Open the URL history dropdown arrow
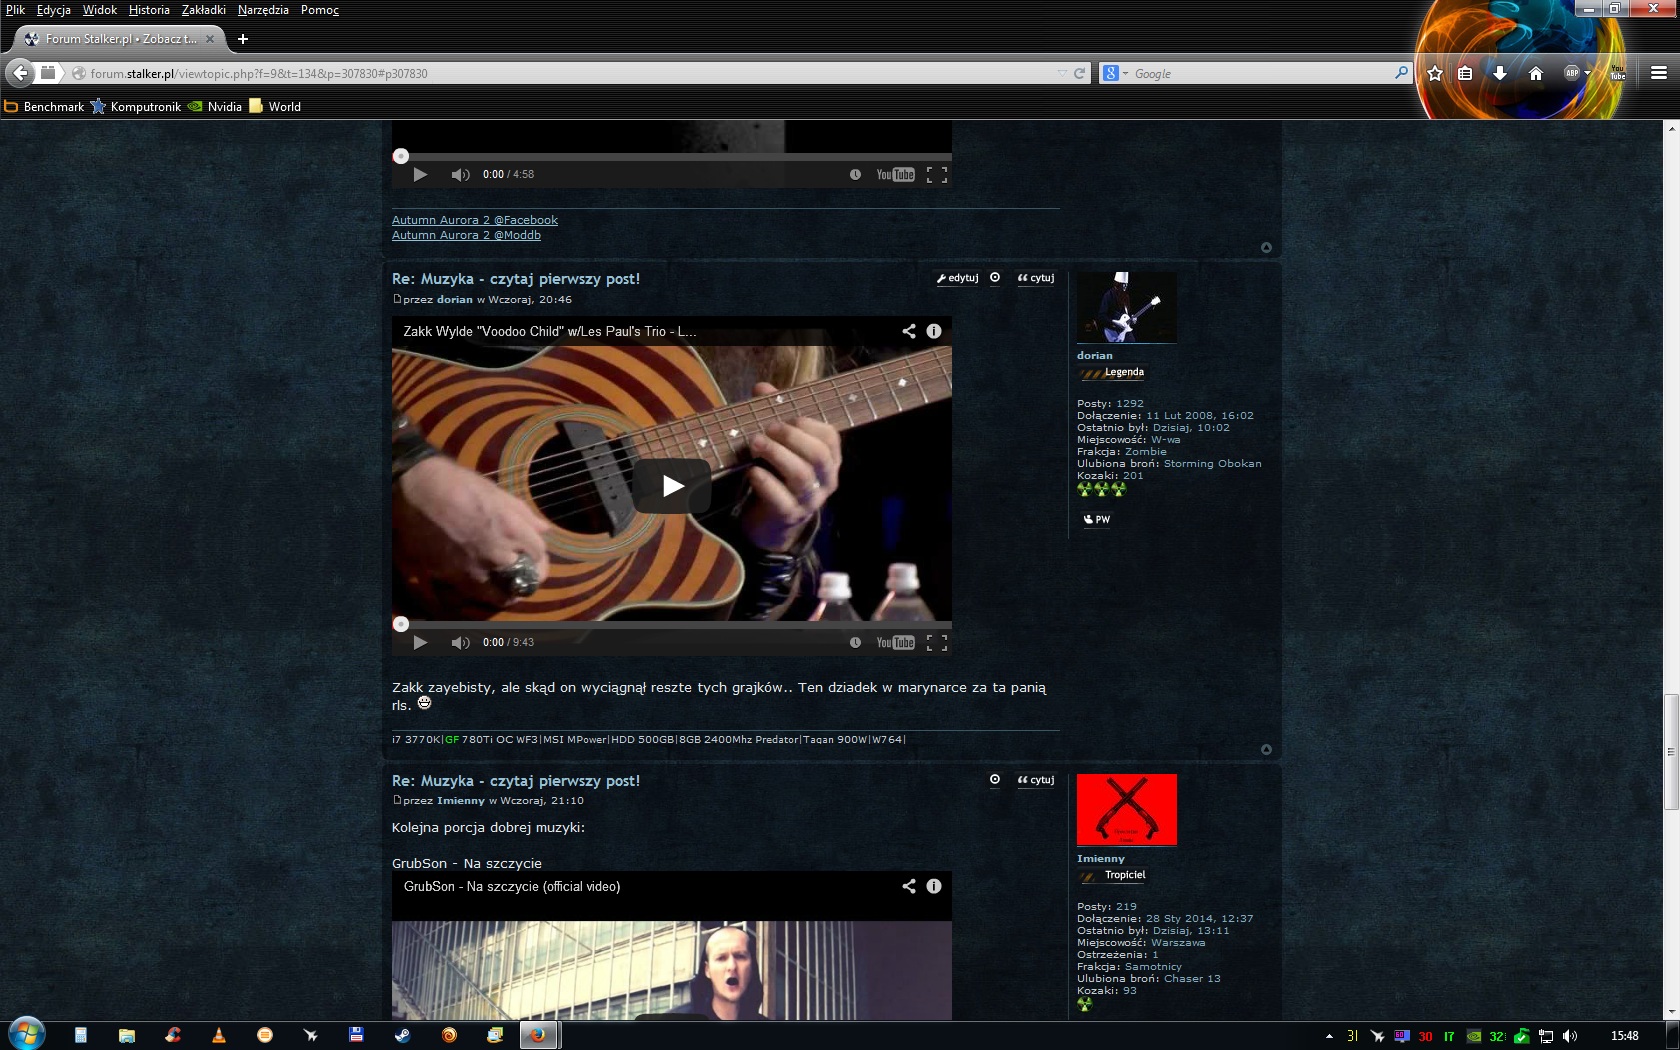Screen dimensions: 1680x1050 pyautogui.click(x=1062, y=73)
